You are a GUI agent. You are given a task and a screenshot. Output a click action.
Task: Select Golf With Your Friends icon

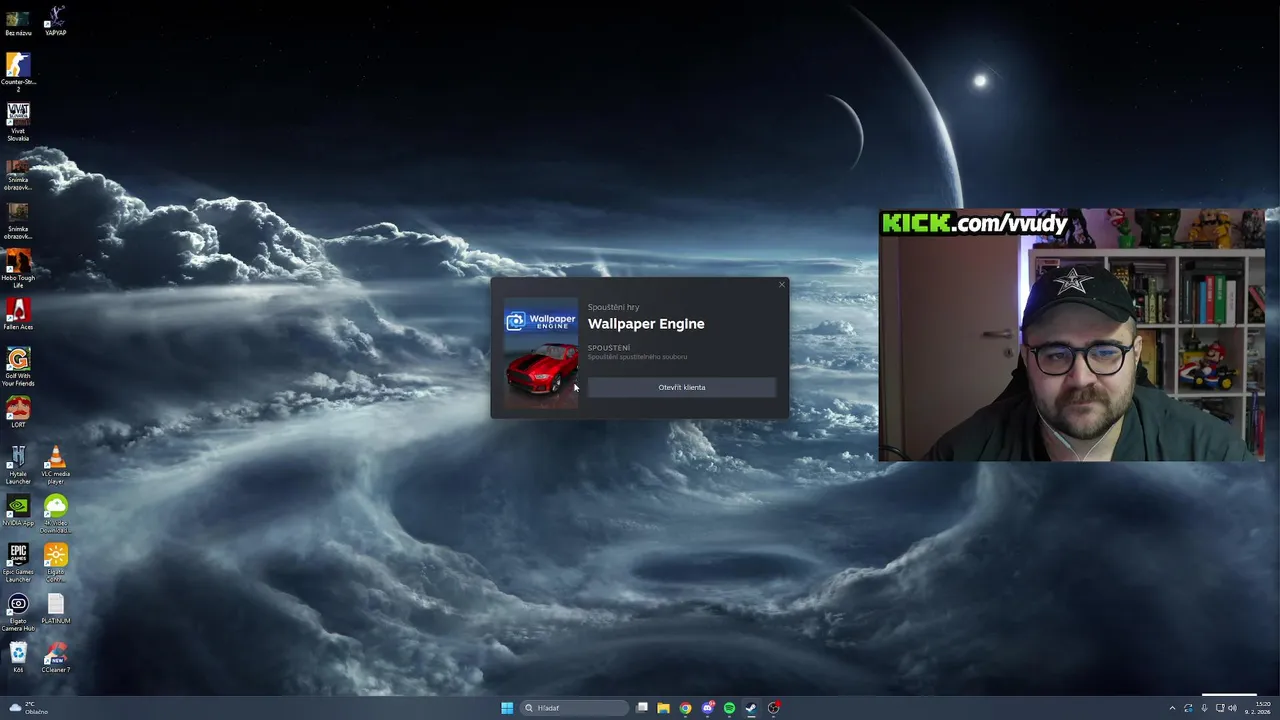point(18,366)
